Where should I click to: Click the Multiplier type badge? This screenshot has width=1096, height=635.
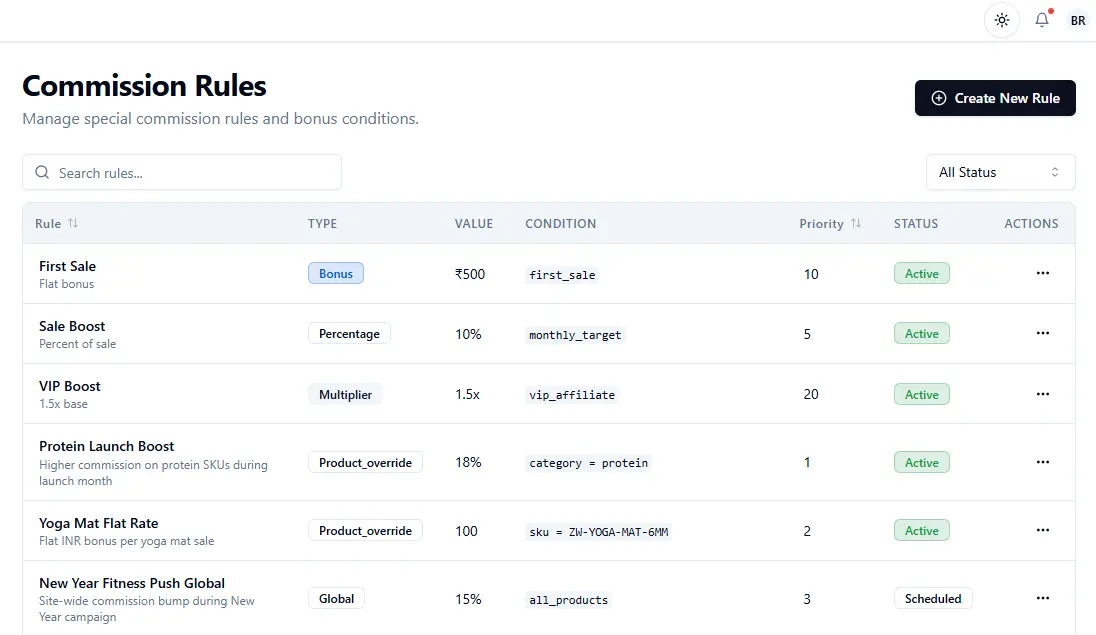[x=345, y=394]
